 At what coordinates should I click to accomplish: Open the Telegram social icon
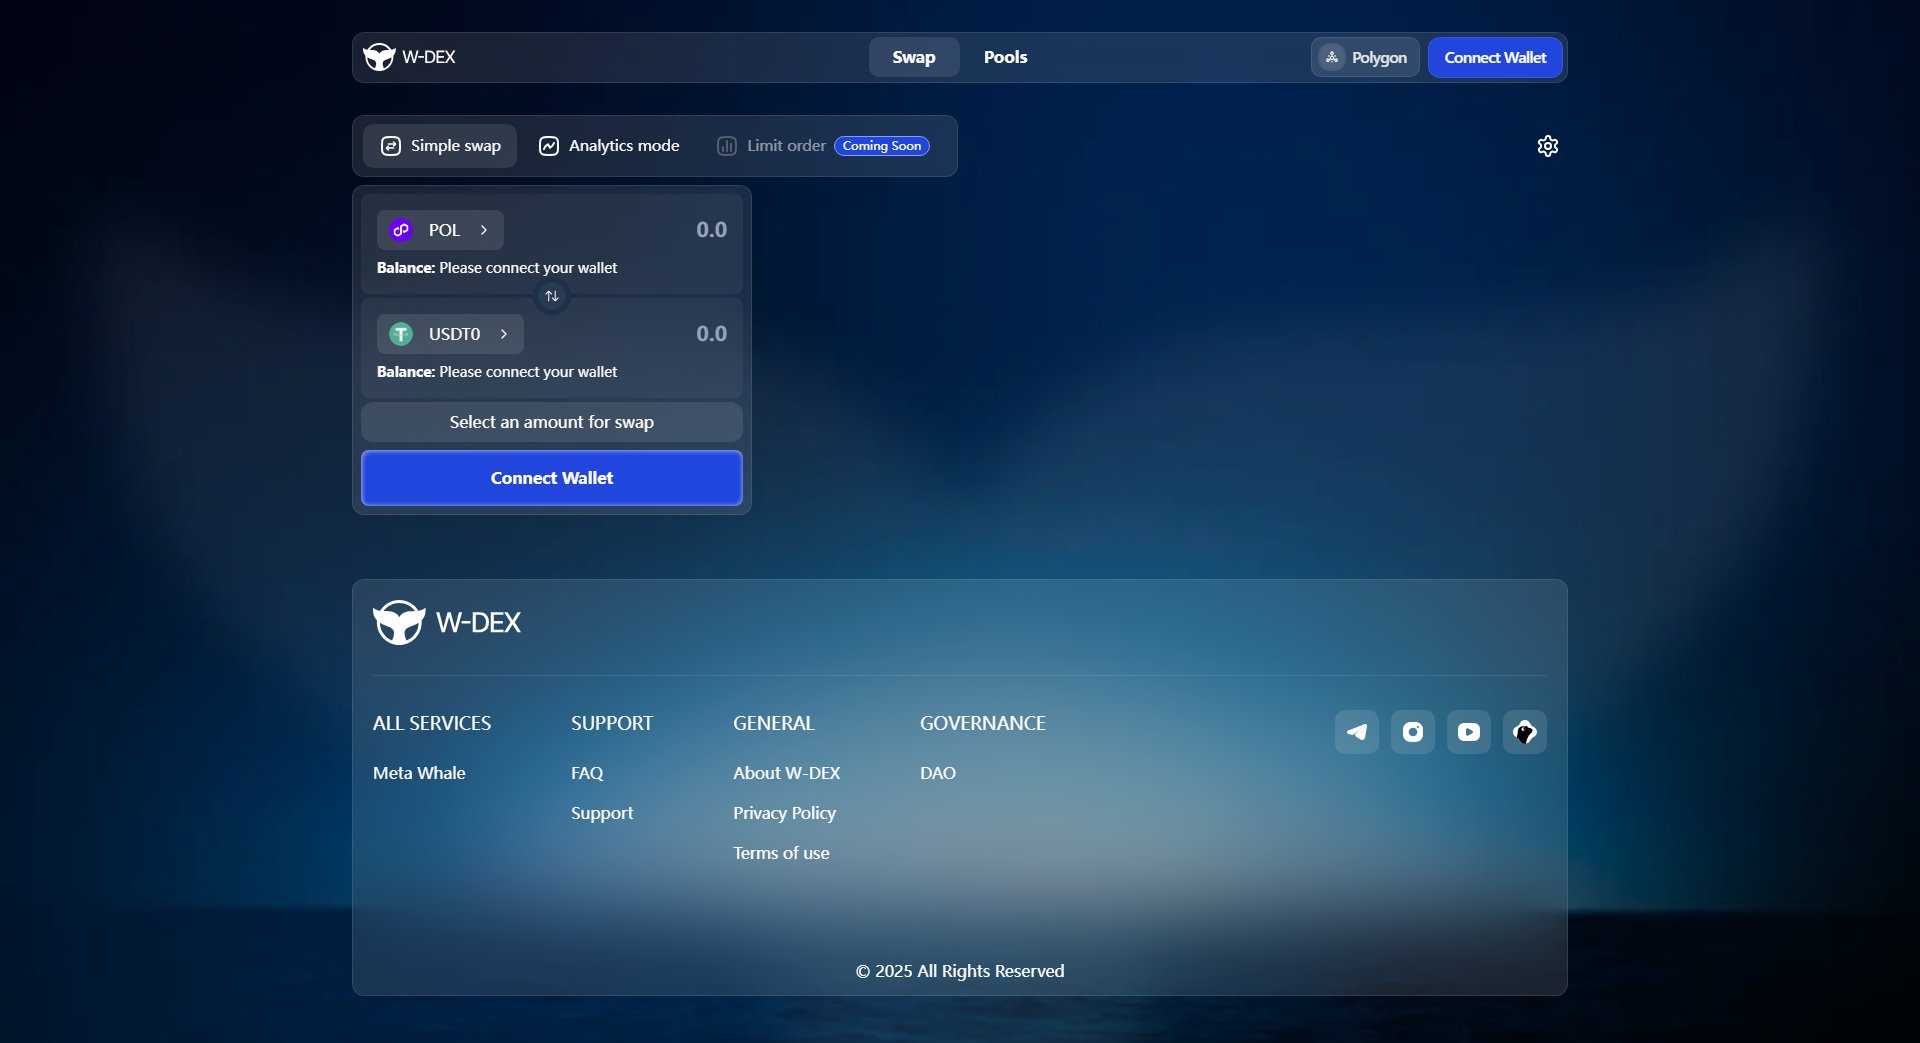click(1356, 731)
